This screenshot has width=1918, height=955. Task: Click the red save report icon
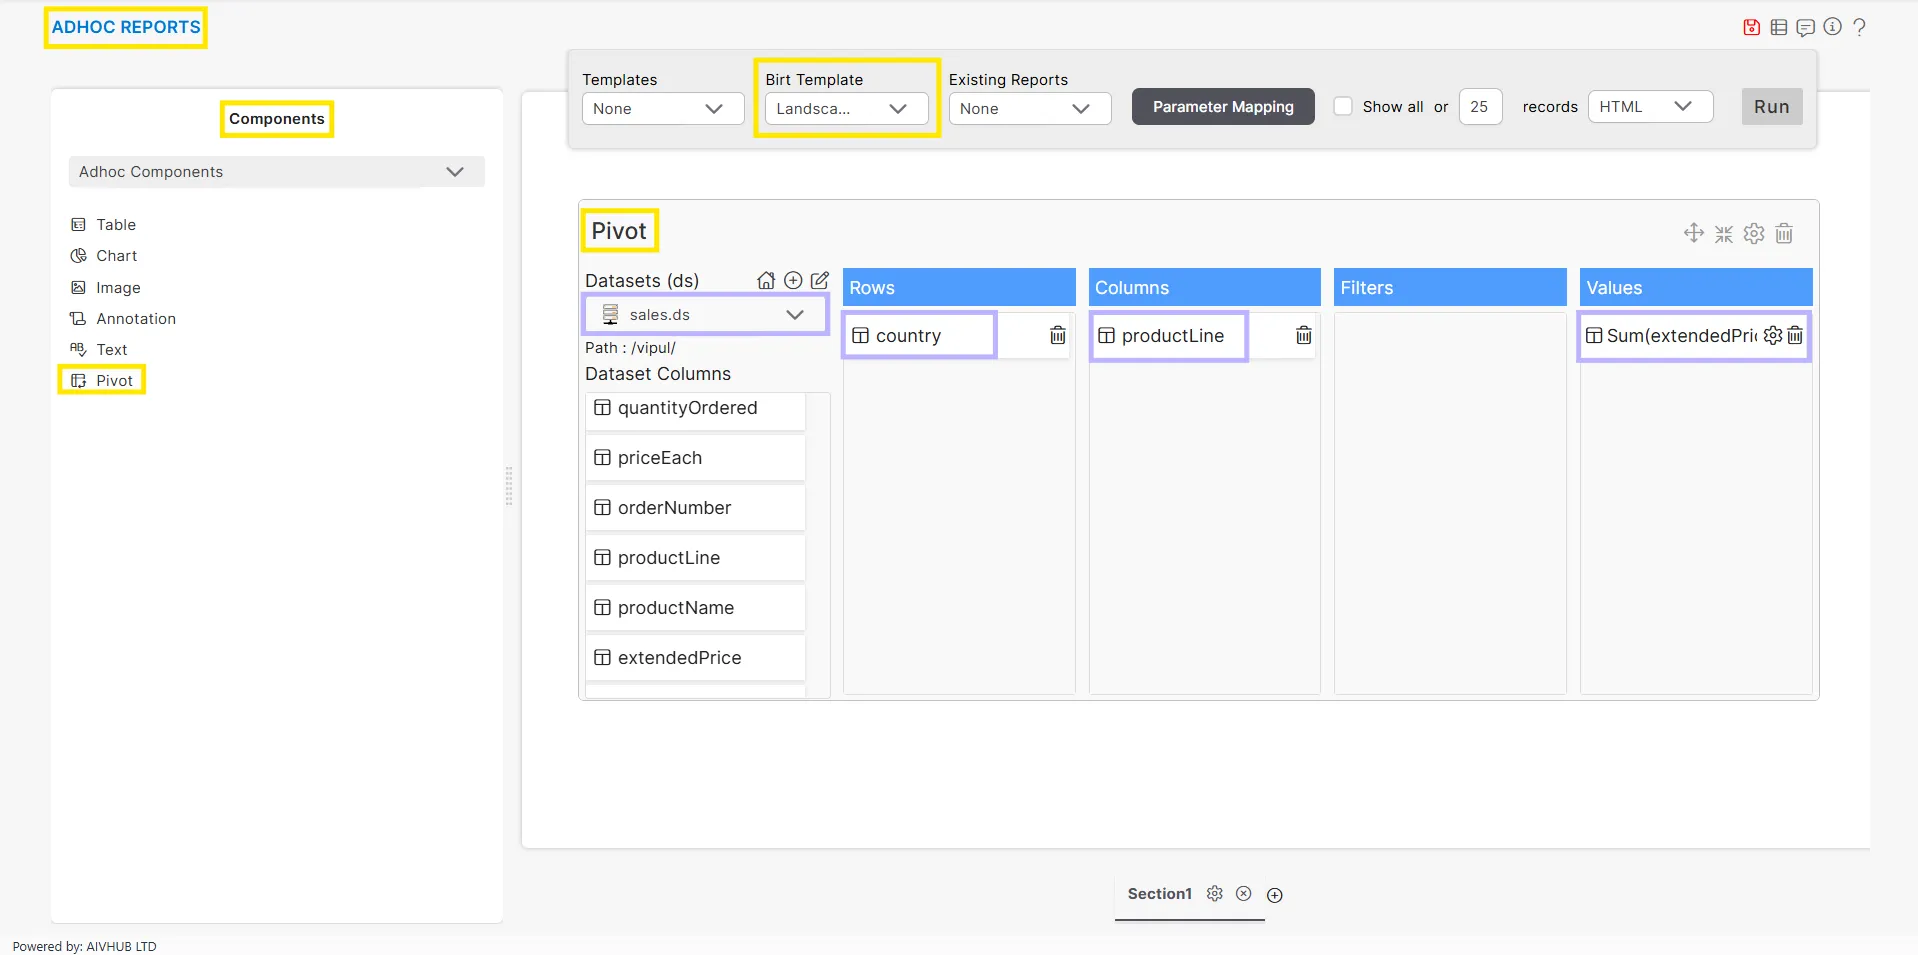click(x=1751, y=27)
